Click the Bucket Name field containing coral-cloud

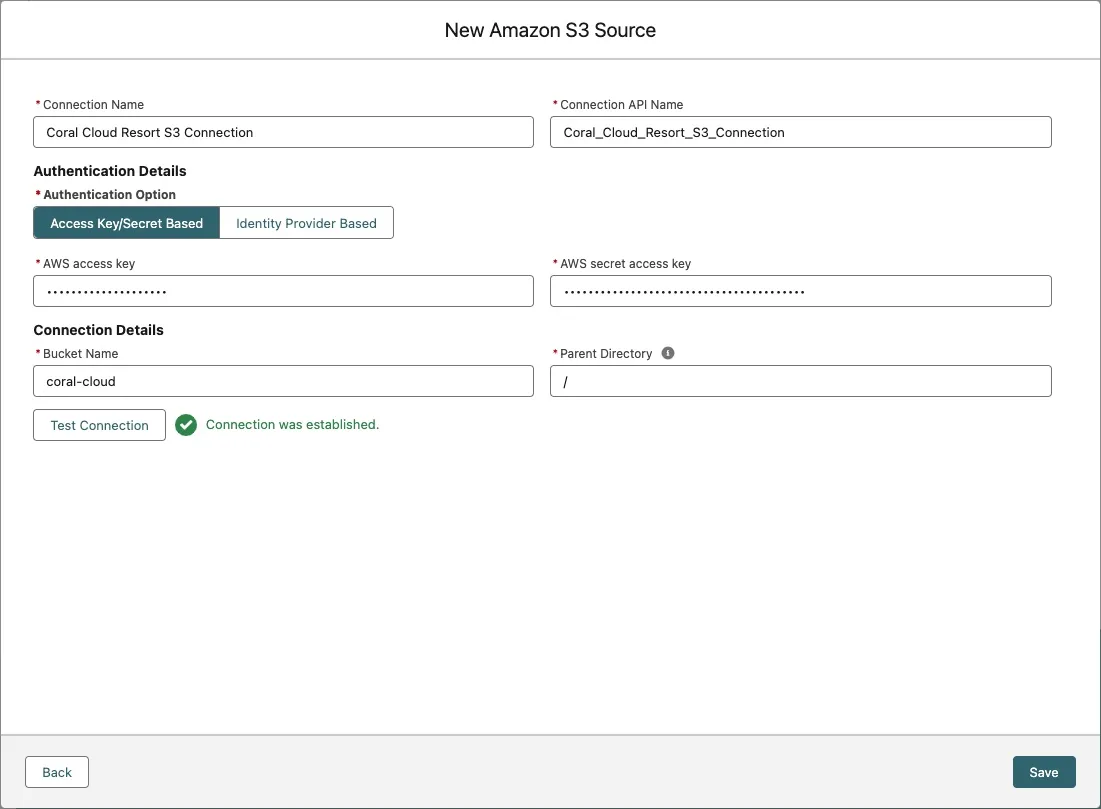tap(283, 381)
